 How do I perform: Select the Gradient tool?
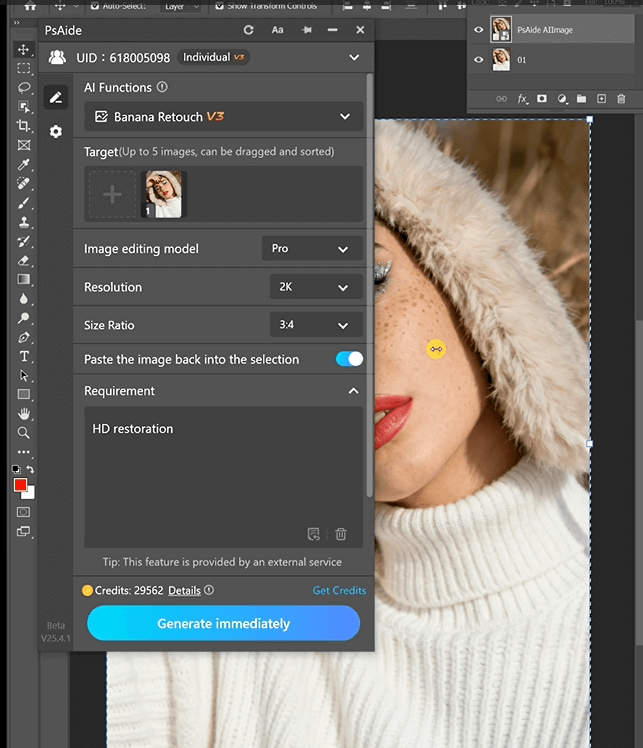click(x=23, y=280)
